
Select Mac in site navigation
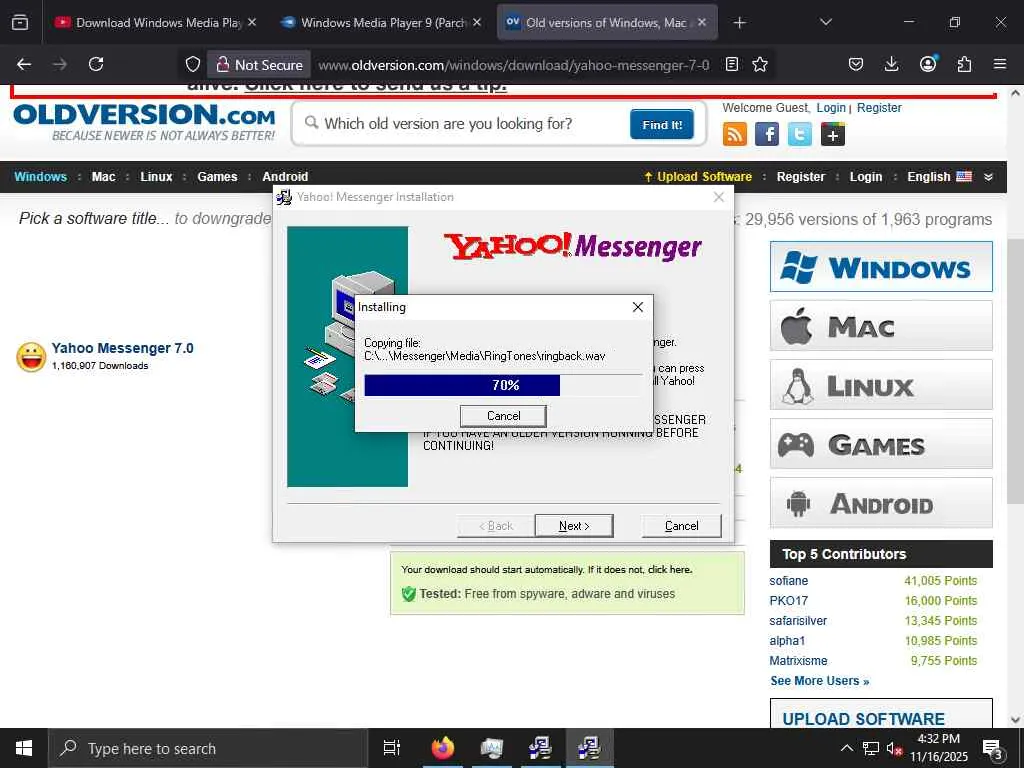[x=103, y=176]
